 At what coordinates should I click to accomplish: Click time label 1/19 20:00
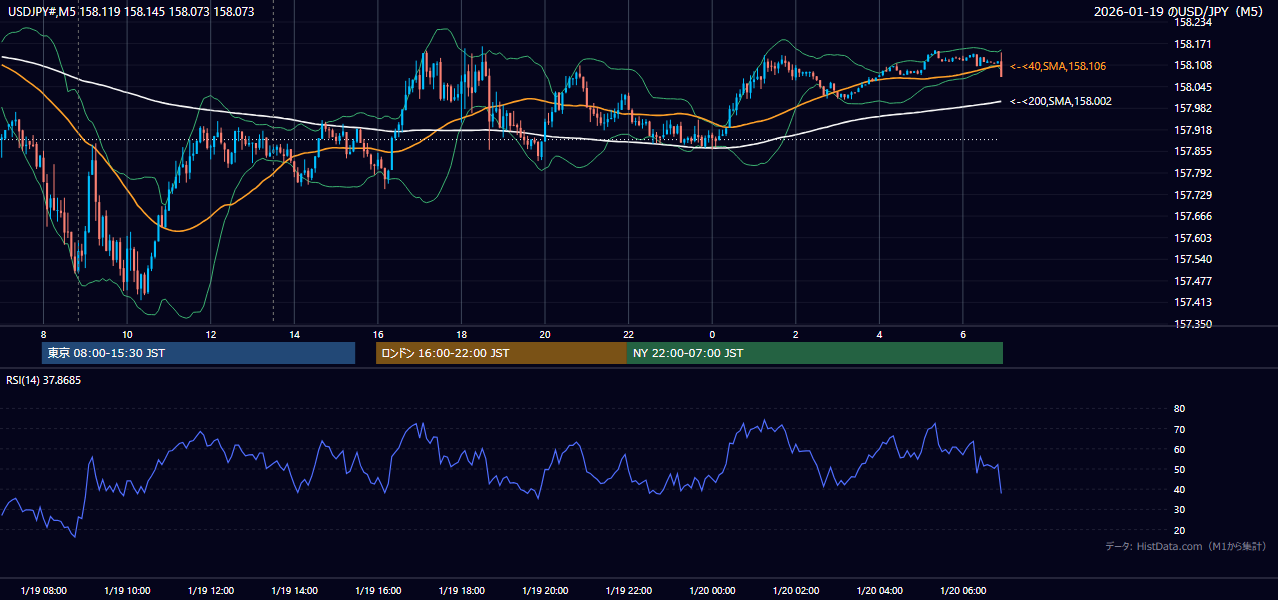545,591
